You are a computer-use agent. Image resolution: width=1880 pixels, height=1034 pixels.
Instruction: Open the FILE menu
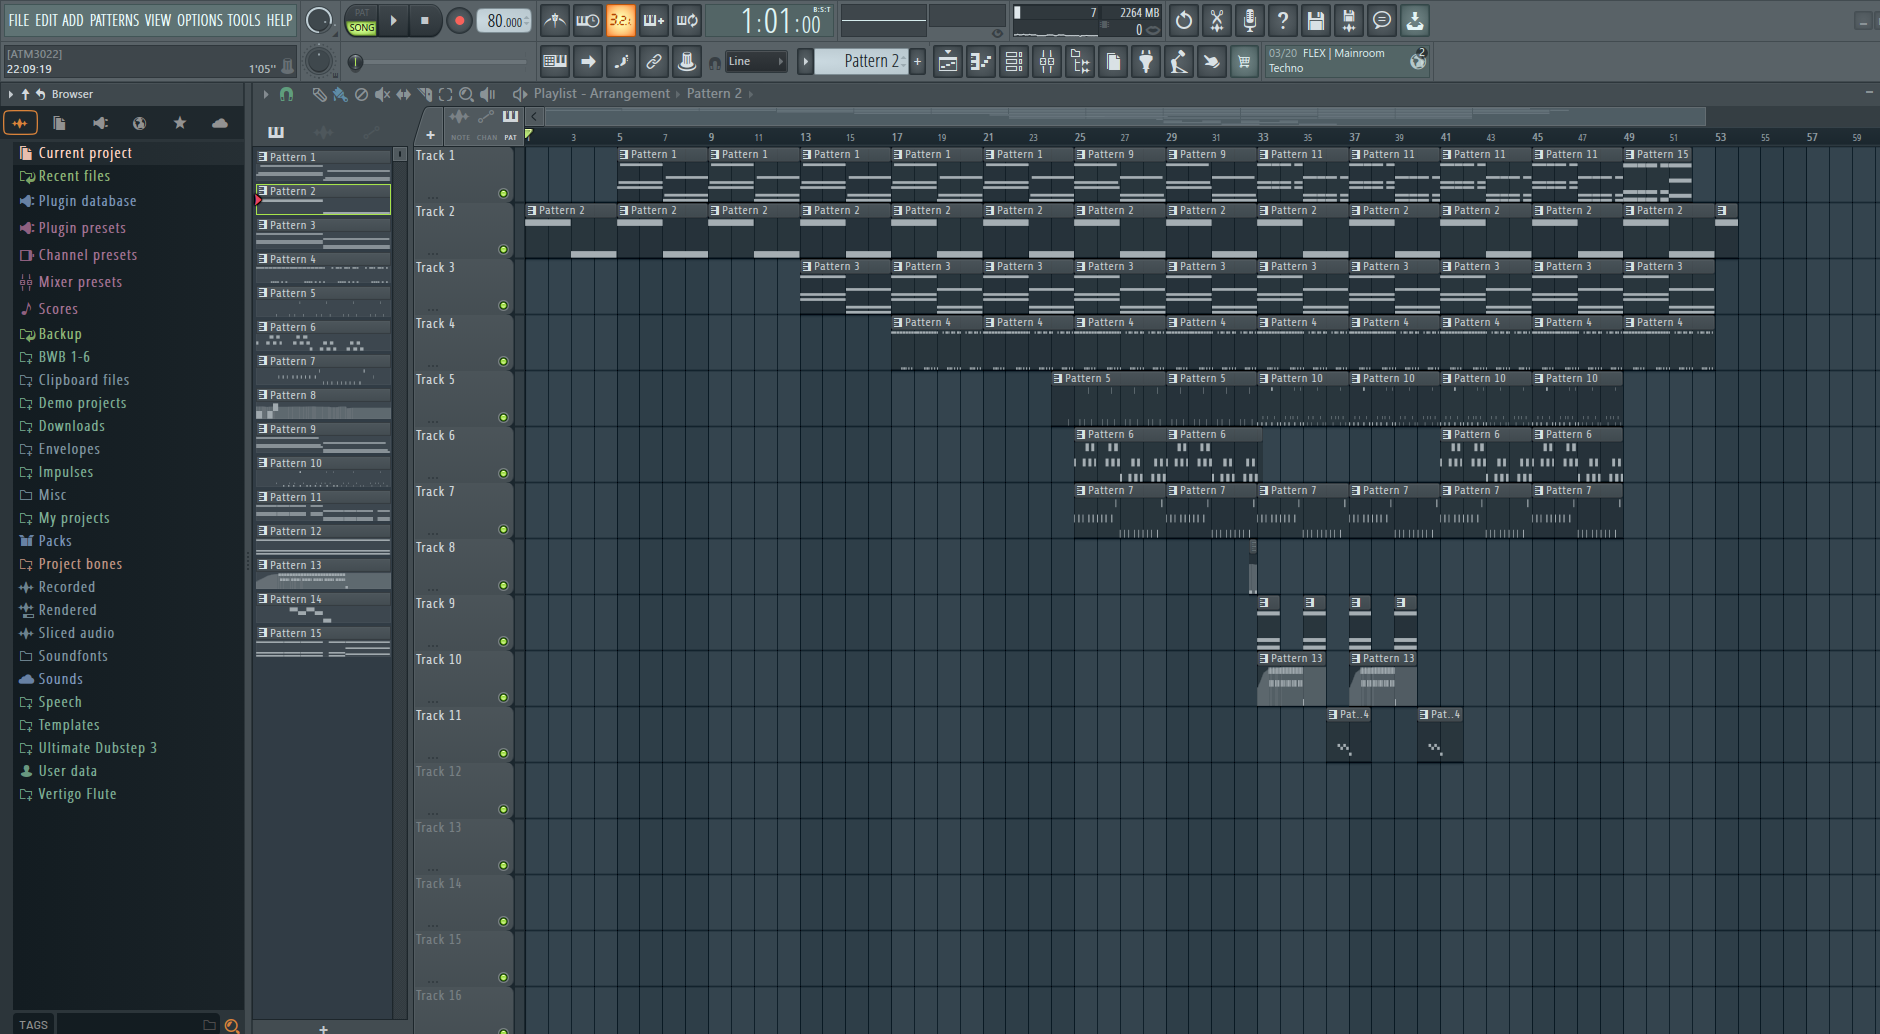[19, 20]
